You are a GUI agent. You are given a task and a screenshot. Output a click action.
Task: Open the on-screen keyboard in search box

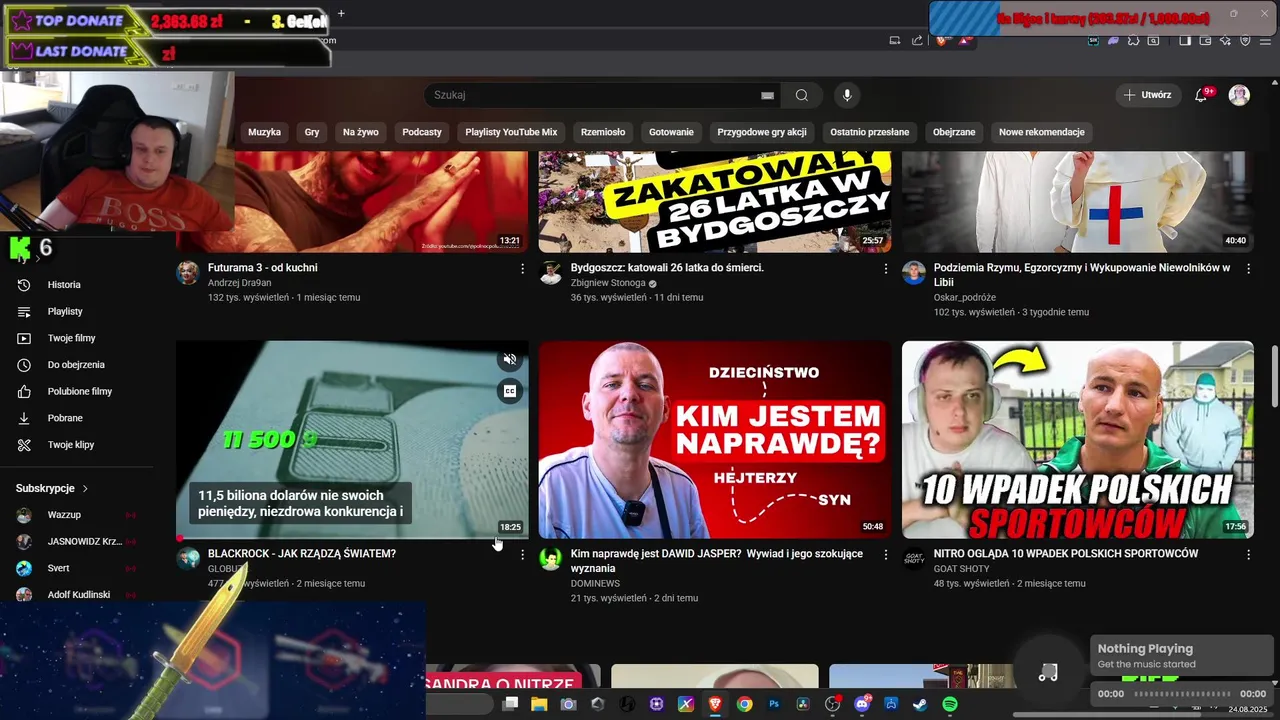pyautogui.click(x=768, y=95)
